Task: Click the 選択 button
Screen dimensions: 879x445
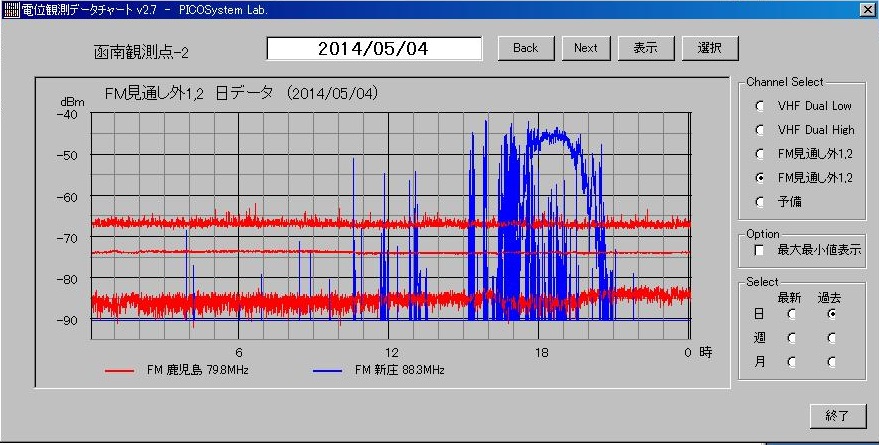Action: [x=710, y=48]
